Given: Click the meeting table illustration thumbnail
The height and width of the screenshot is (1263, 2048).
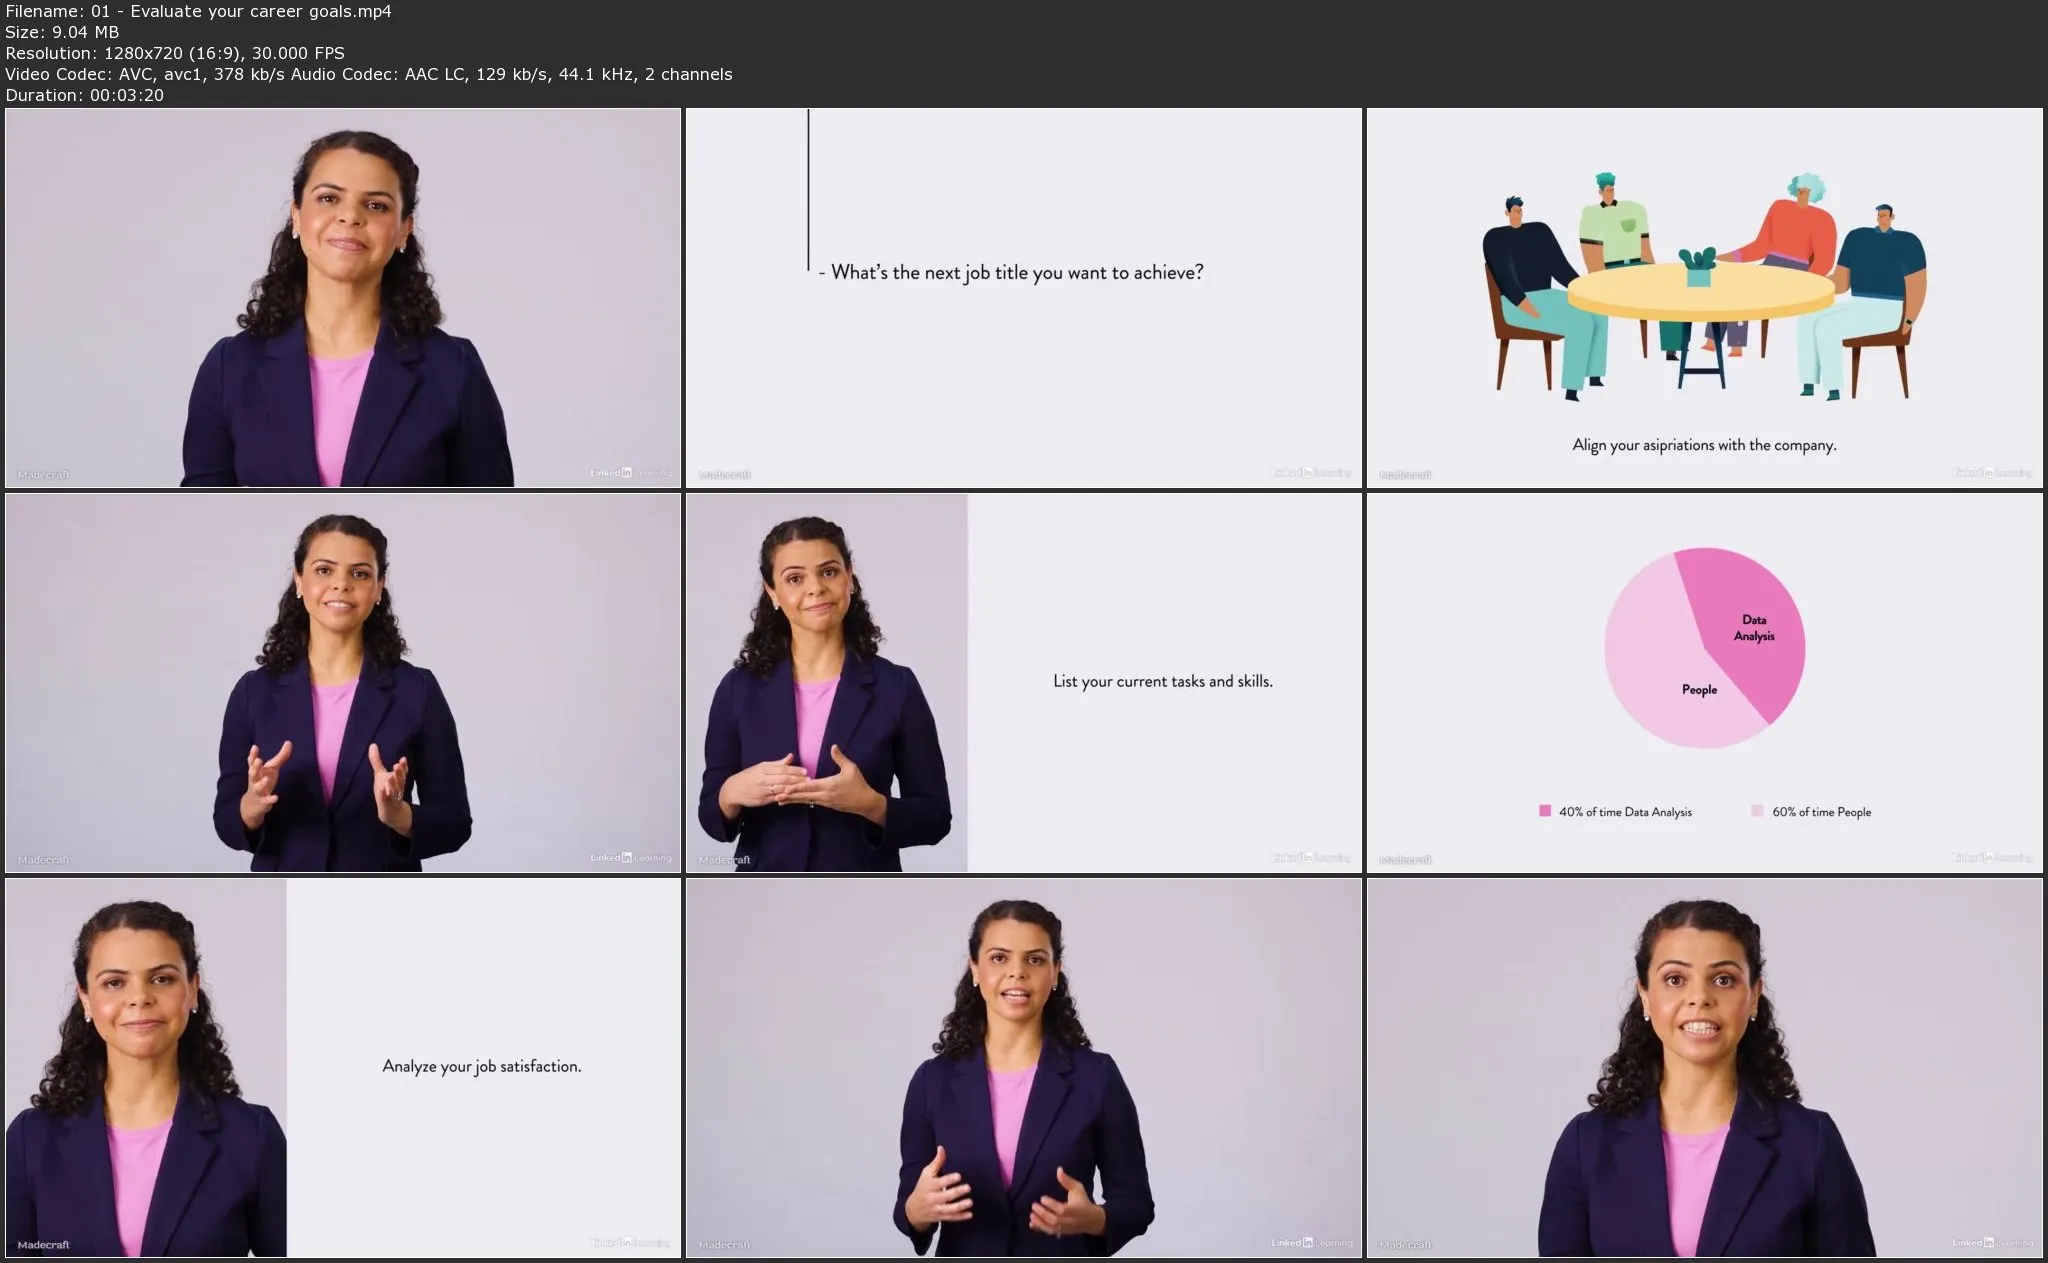Looking at the screenshot, I should 1705,298.
